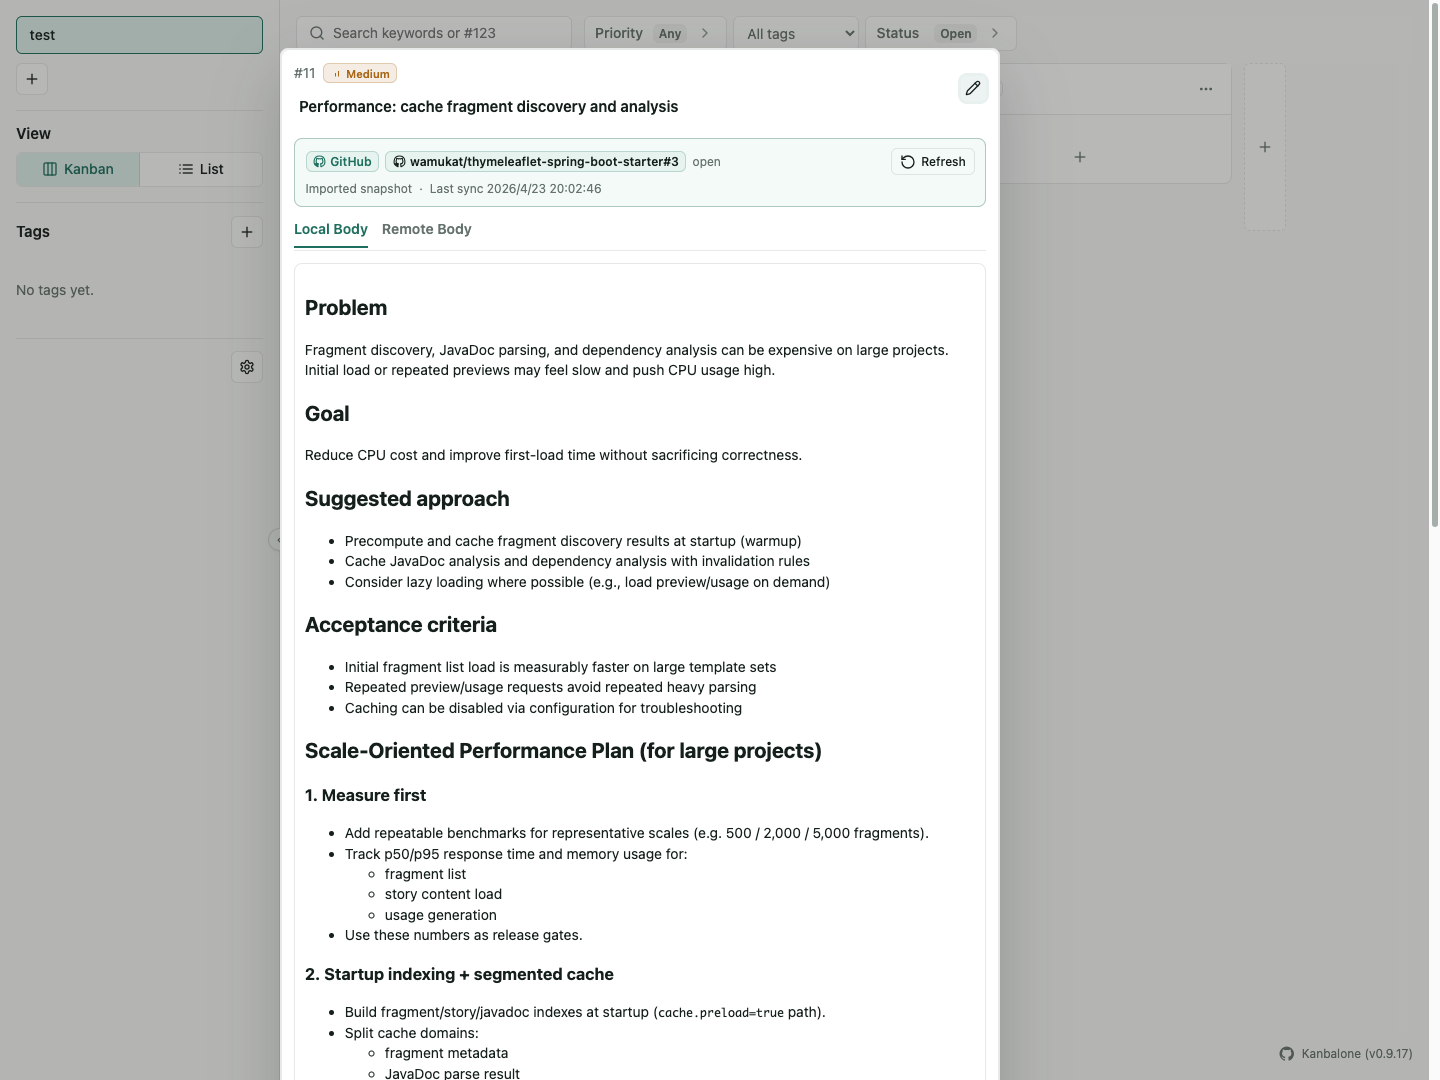The width and height of the screenshot is (1440, 1080).
Task: Click the "Scale-Oriented Performance Plan" heading
Action: 563,751
